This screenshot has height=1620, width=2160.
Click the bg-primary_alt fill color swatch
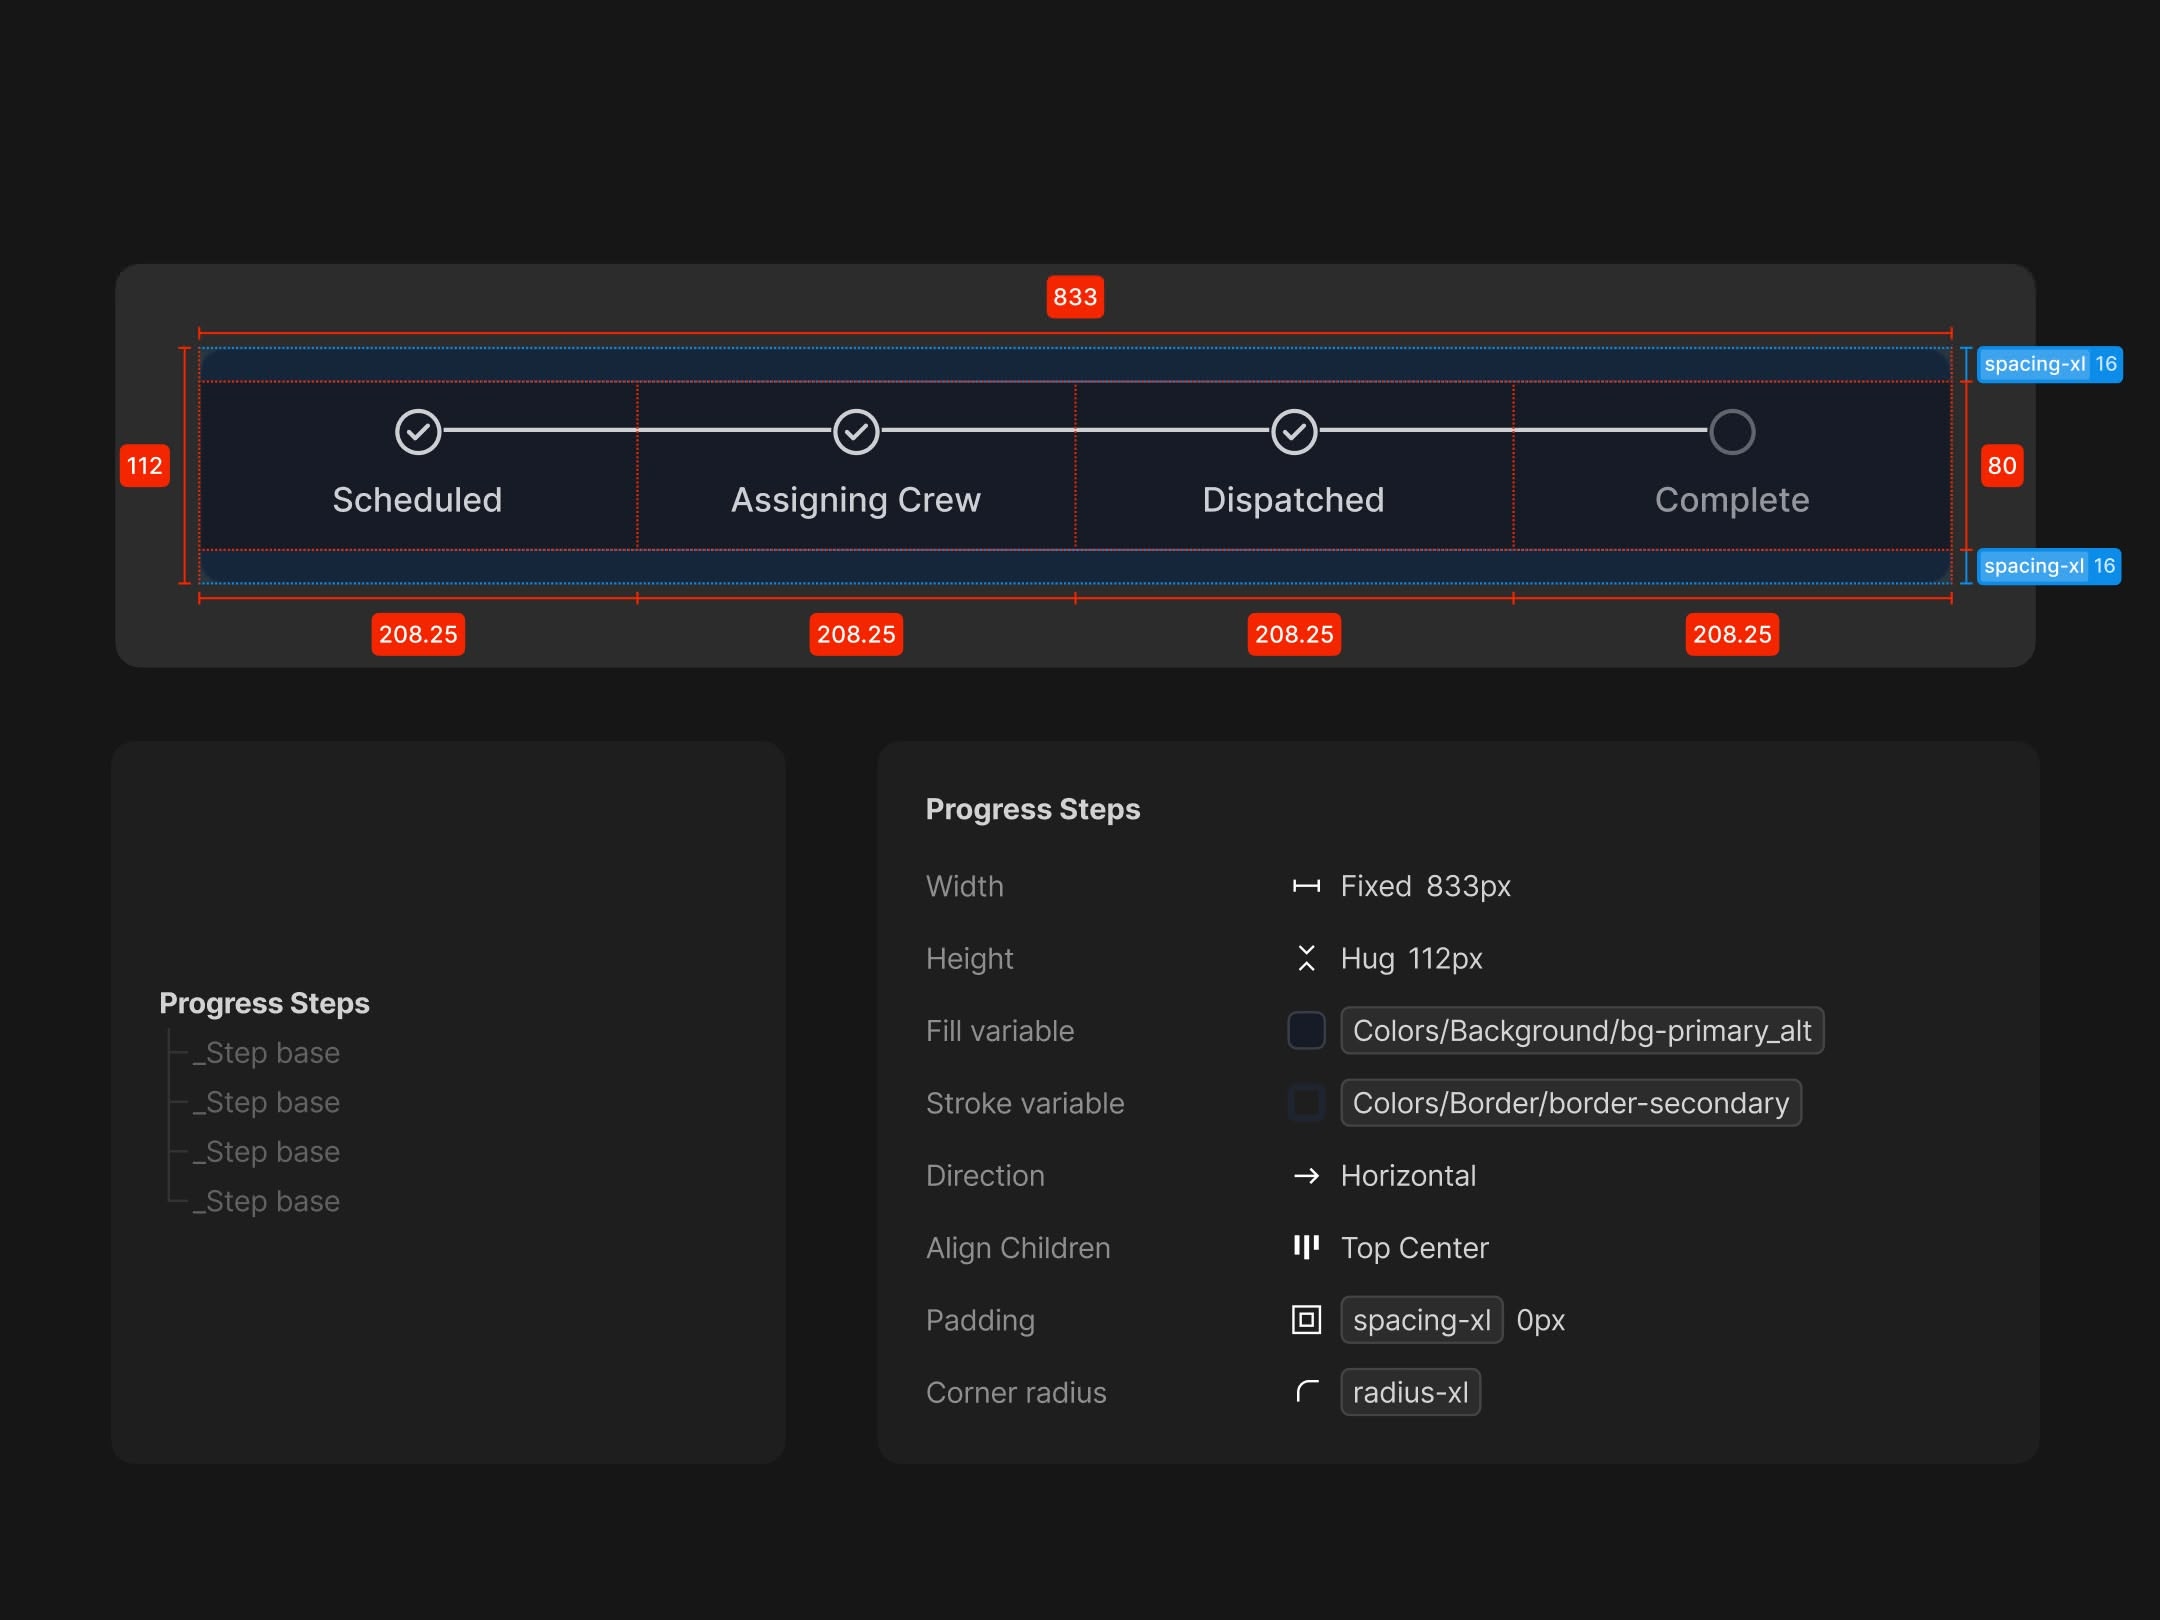point(1306,1031)
